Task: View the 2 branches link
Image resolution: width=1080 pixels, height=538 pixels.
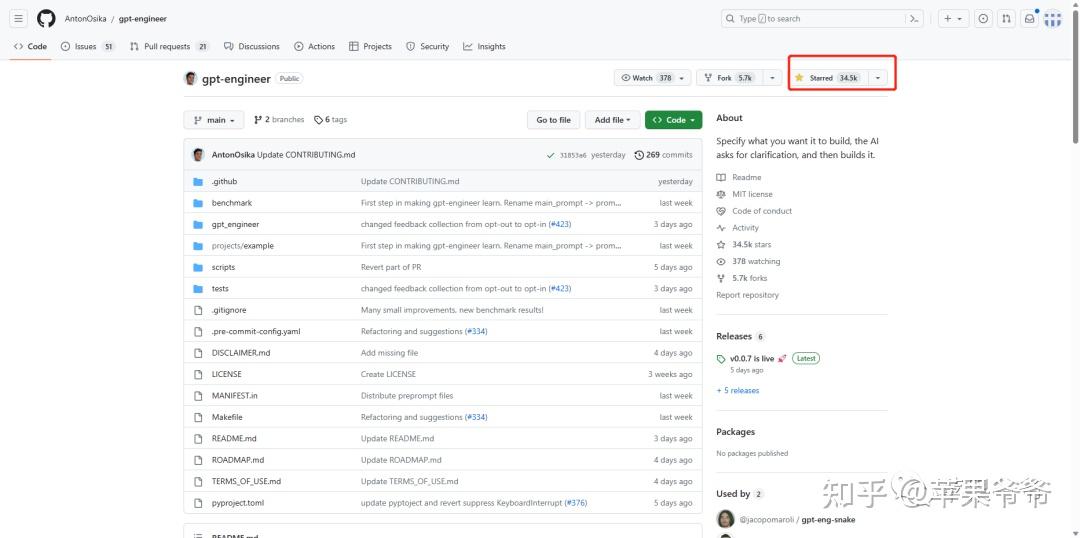Action: pyautogui.click(x=279, y=120)
